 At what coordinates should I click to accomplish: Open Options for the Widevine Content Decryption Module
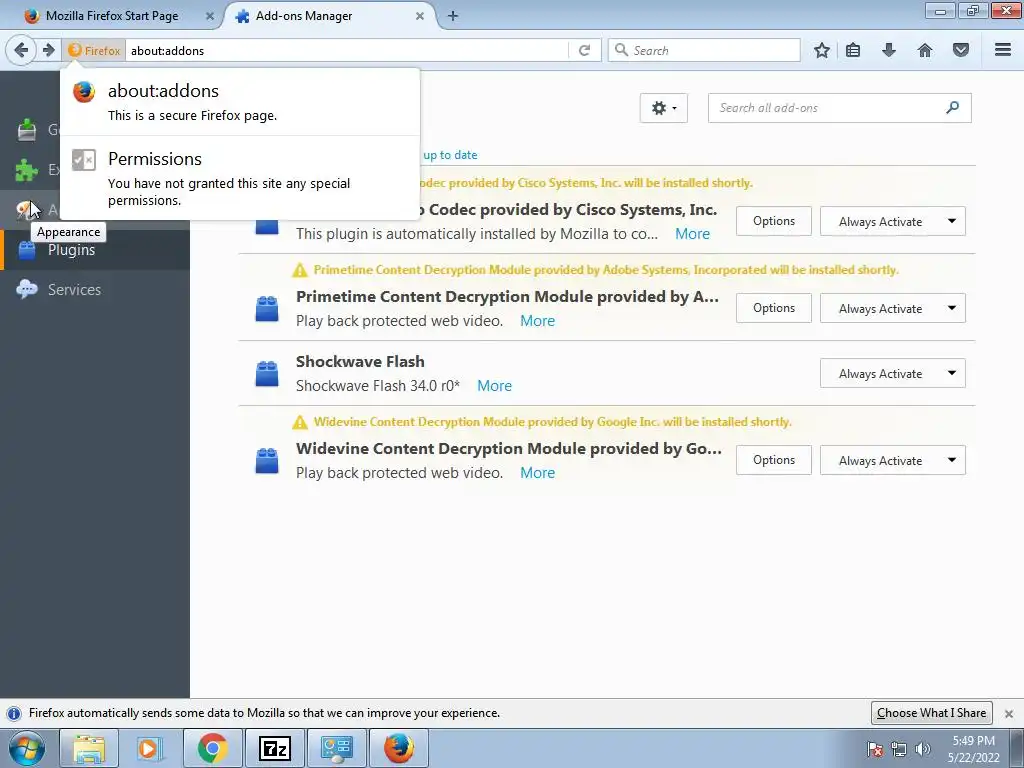pyautogui.click(x=773, y=460)
